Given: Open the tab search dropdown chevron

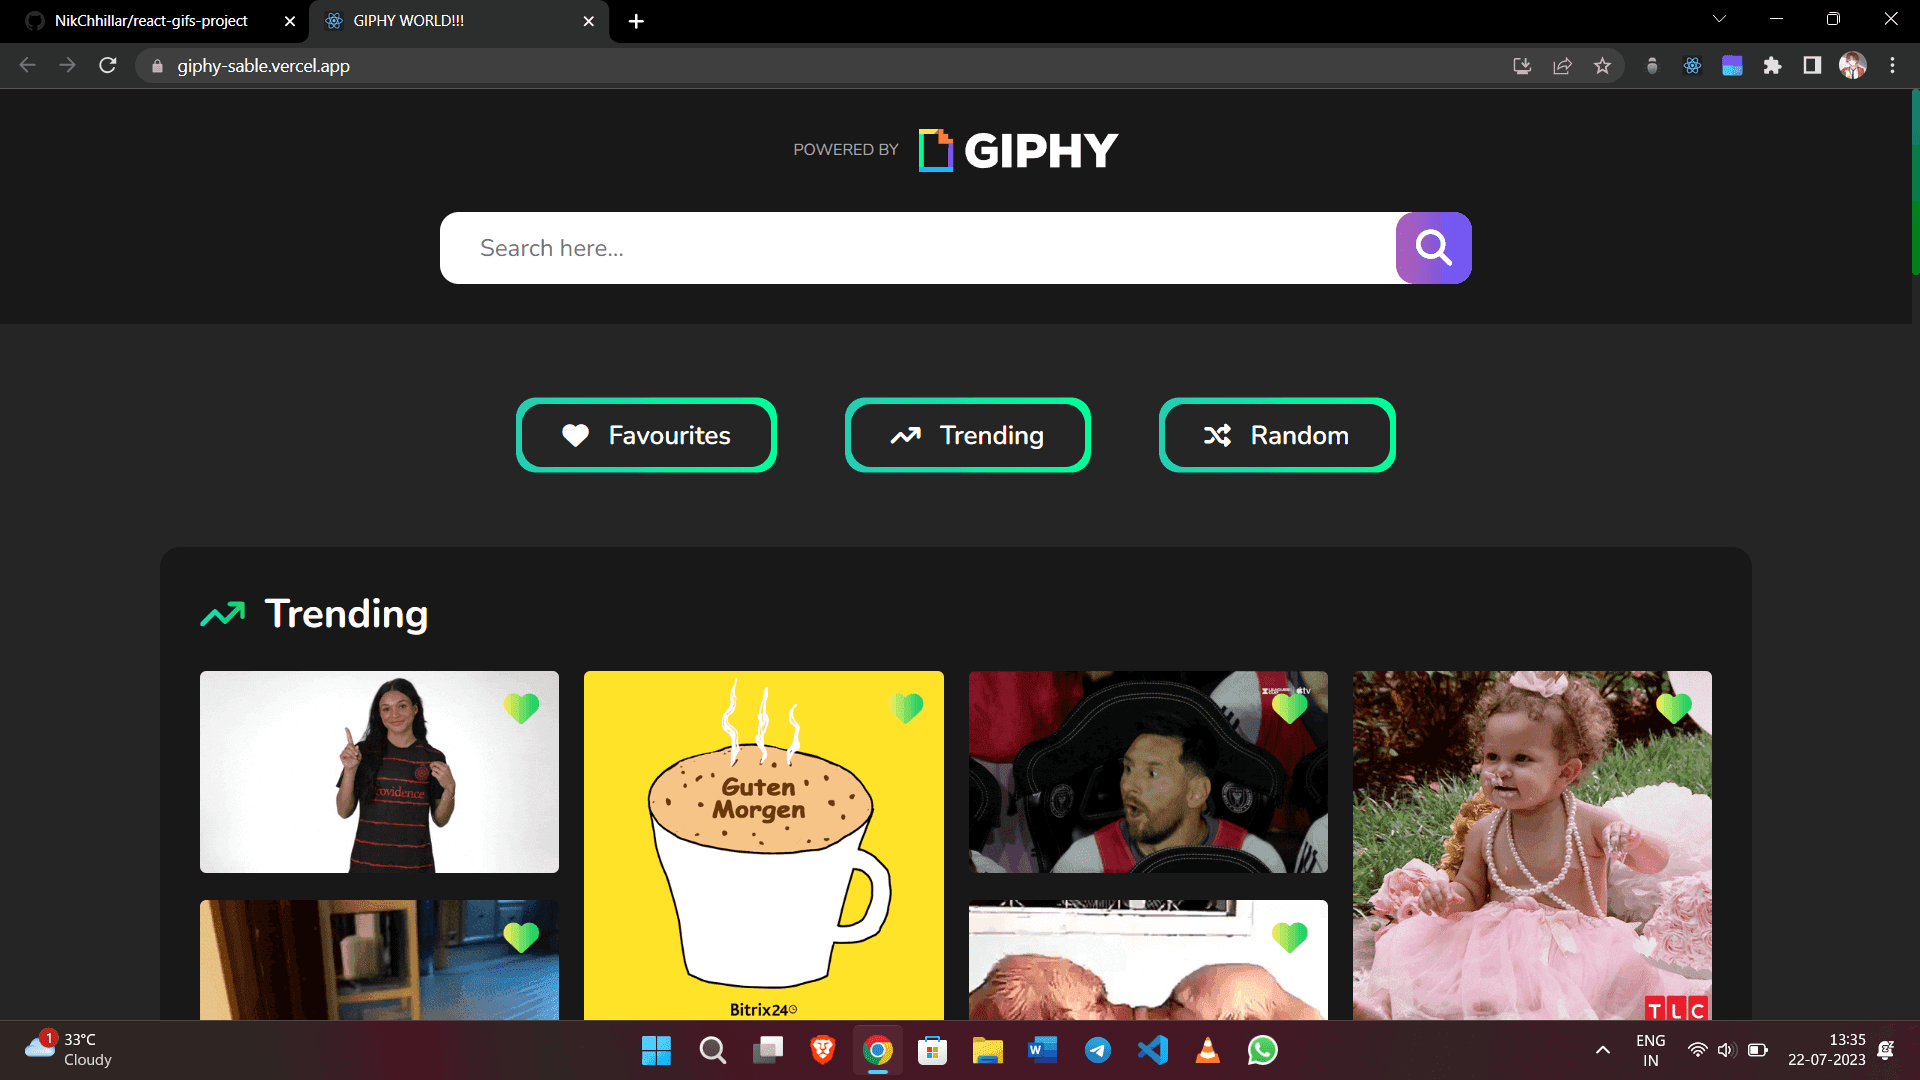Looking at the screenshot, I should 1719,19.
